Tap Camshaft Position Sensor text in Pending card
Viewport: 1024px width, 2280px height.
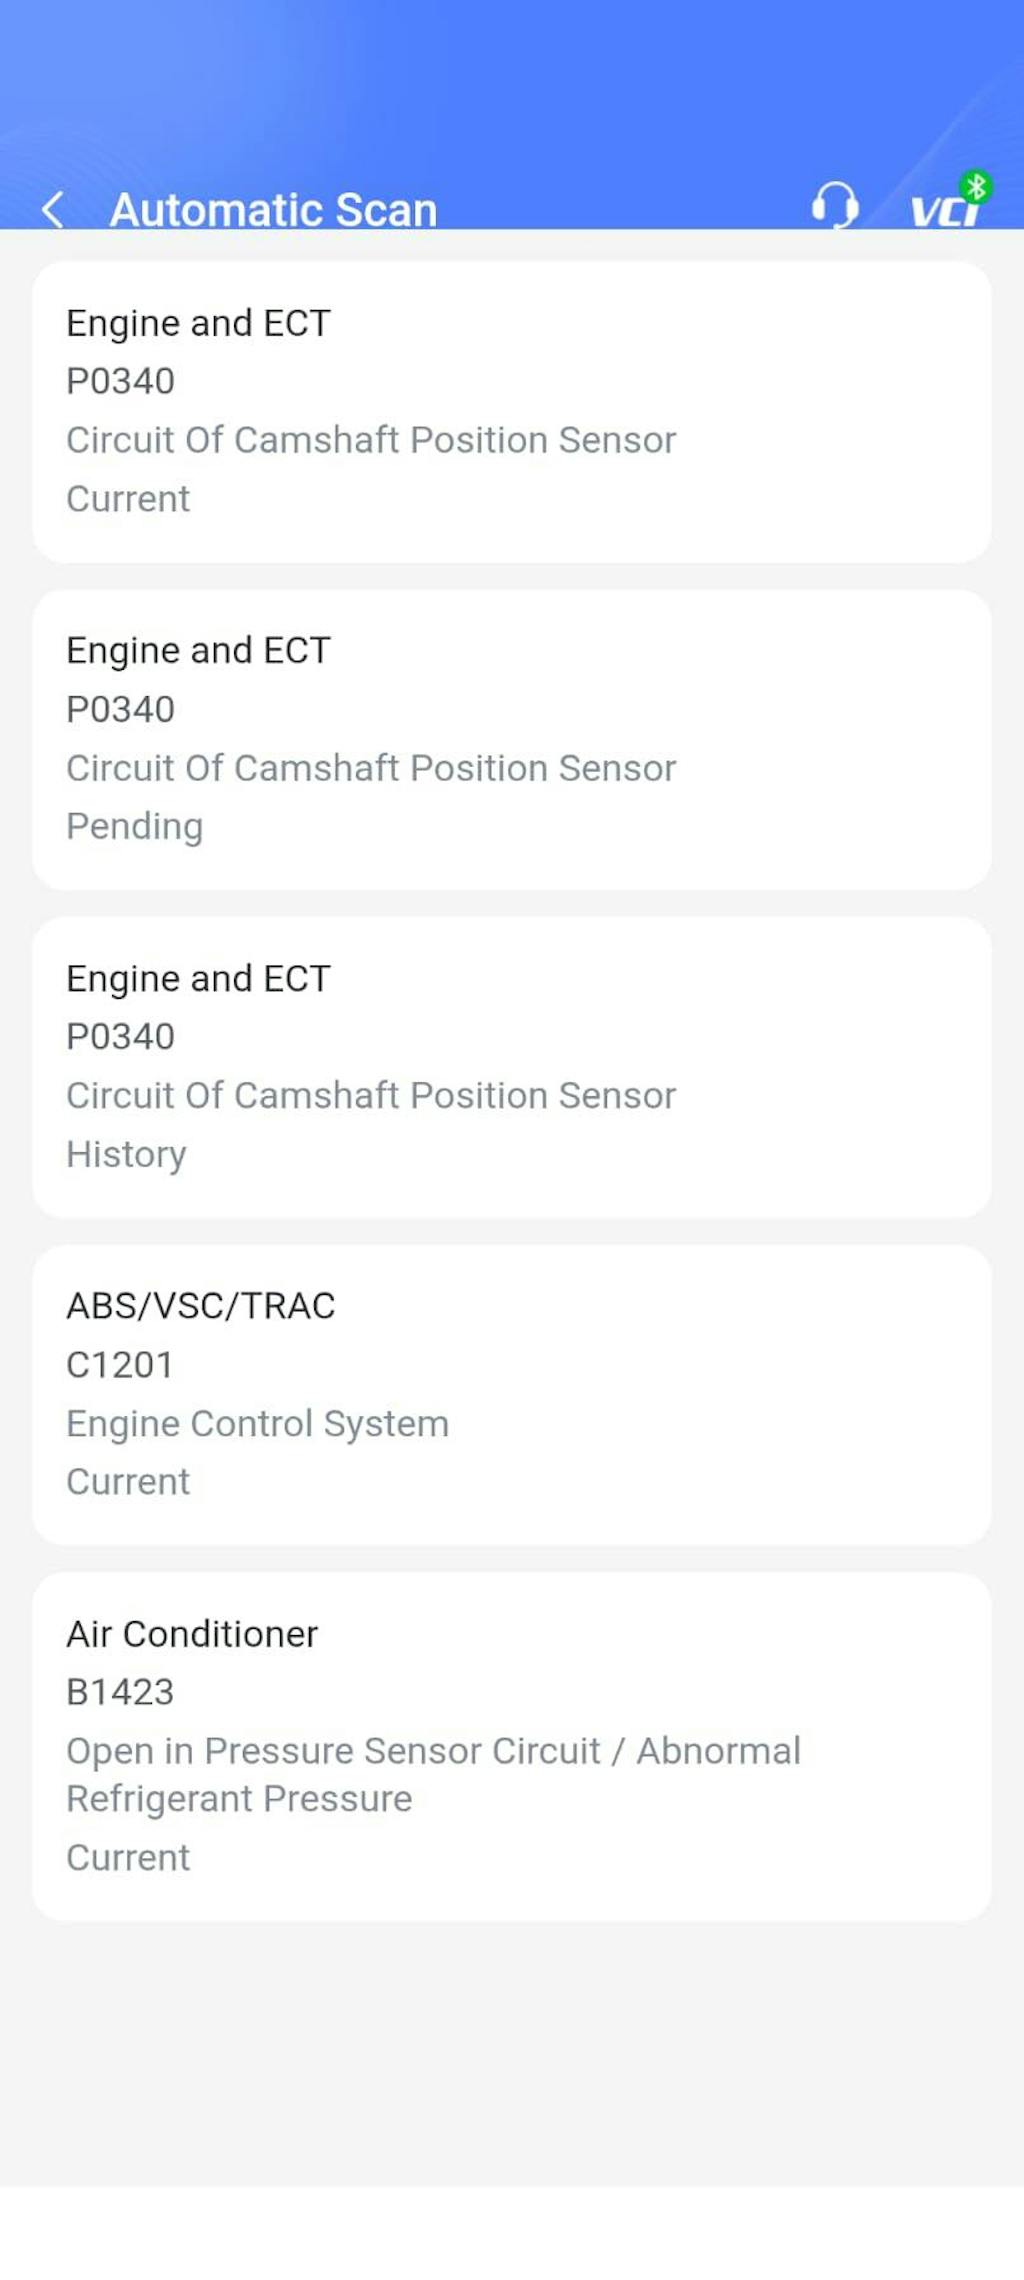click(371, 768)
